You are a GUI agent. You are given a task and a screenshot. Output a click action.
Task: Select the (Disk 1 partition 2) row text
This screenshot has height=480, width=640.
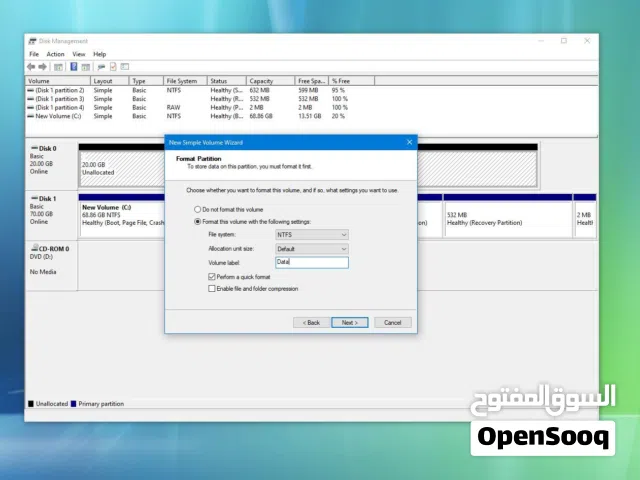pos(60,90)
